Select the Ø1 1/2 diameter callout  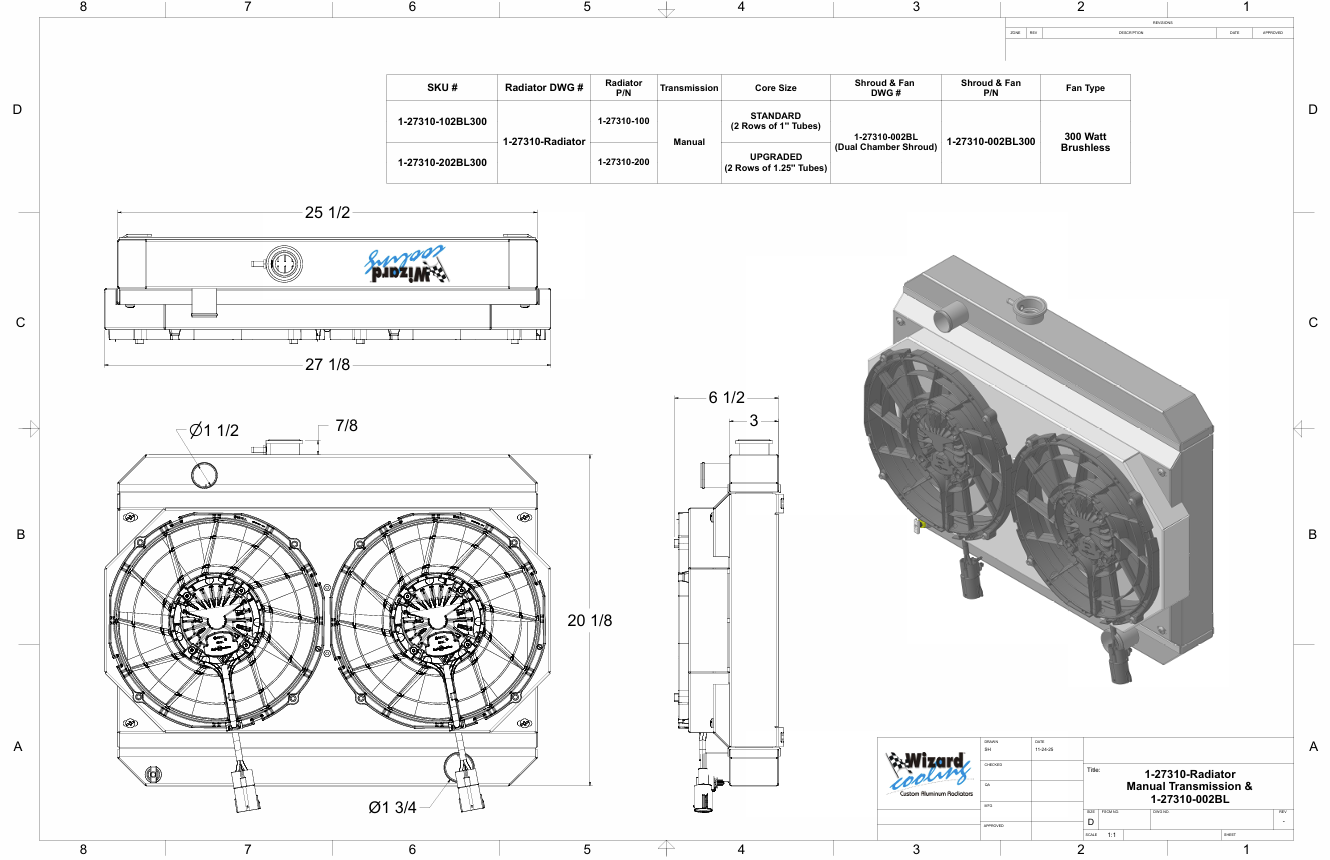[214, 430]
